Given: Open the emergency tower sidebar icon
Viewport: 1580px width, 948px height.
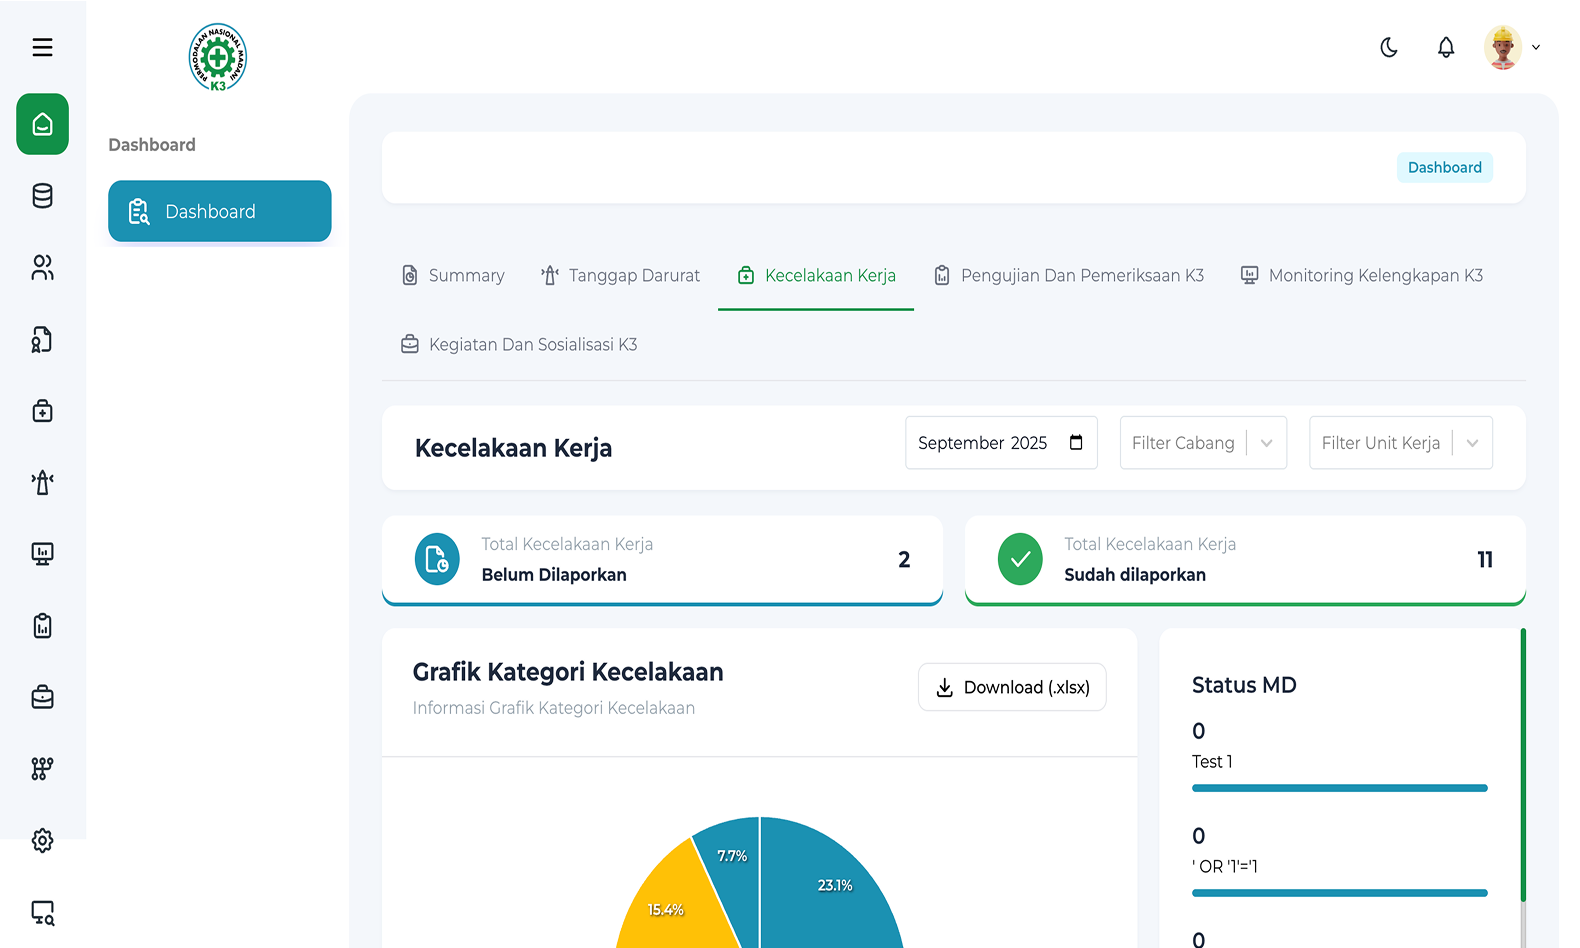Looking at the screenshot, I should (42, 483).
